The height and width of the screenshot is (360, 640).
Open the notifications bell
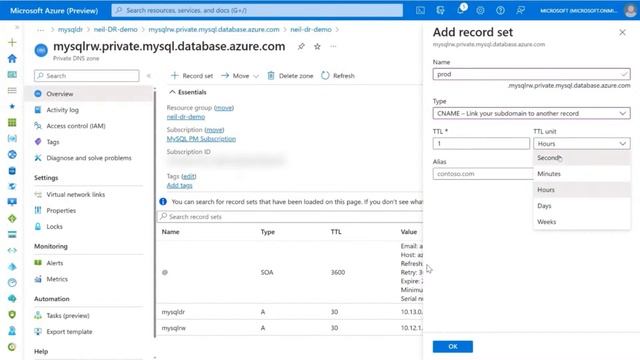pyautogui.click(x=460, y=10)
